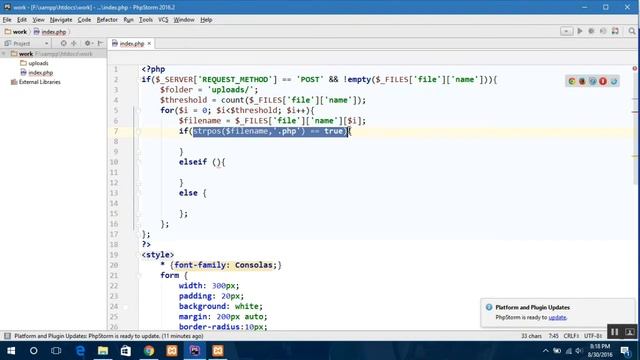Open the Navigate menu
Viewport: 640px width, 360px height.
(61, 20)
